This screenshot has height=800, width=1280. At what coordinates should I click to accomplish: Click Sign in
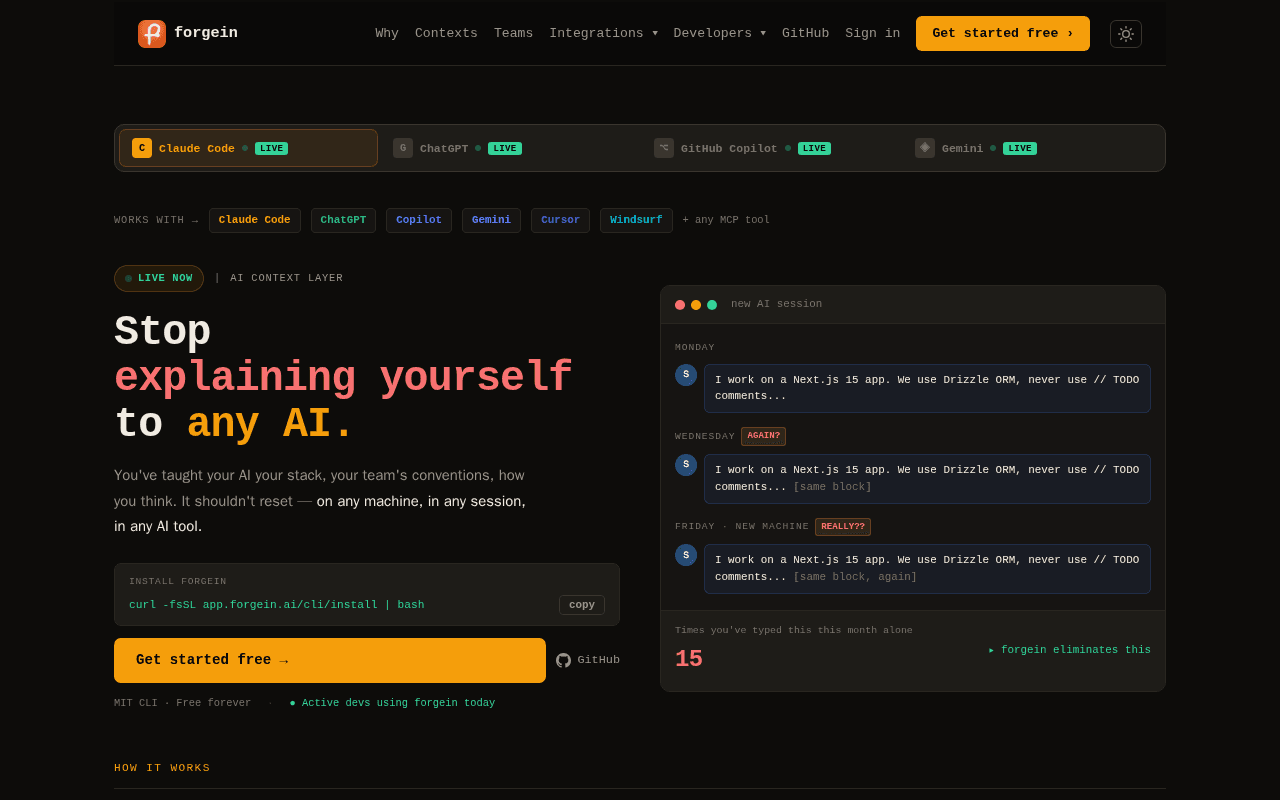pyautogui.click(x=872, y=34)
